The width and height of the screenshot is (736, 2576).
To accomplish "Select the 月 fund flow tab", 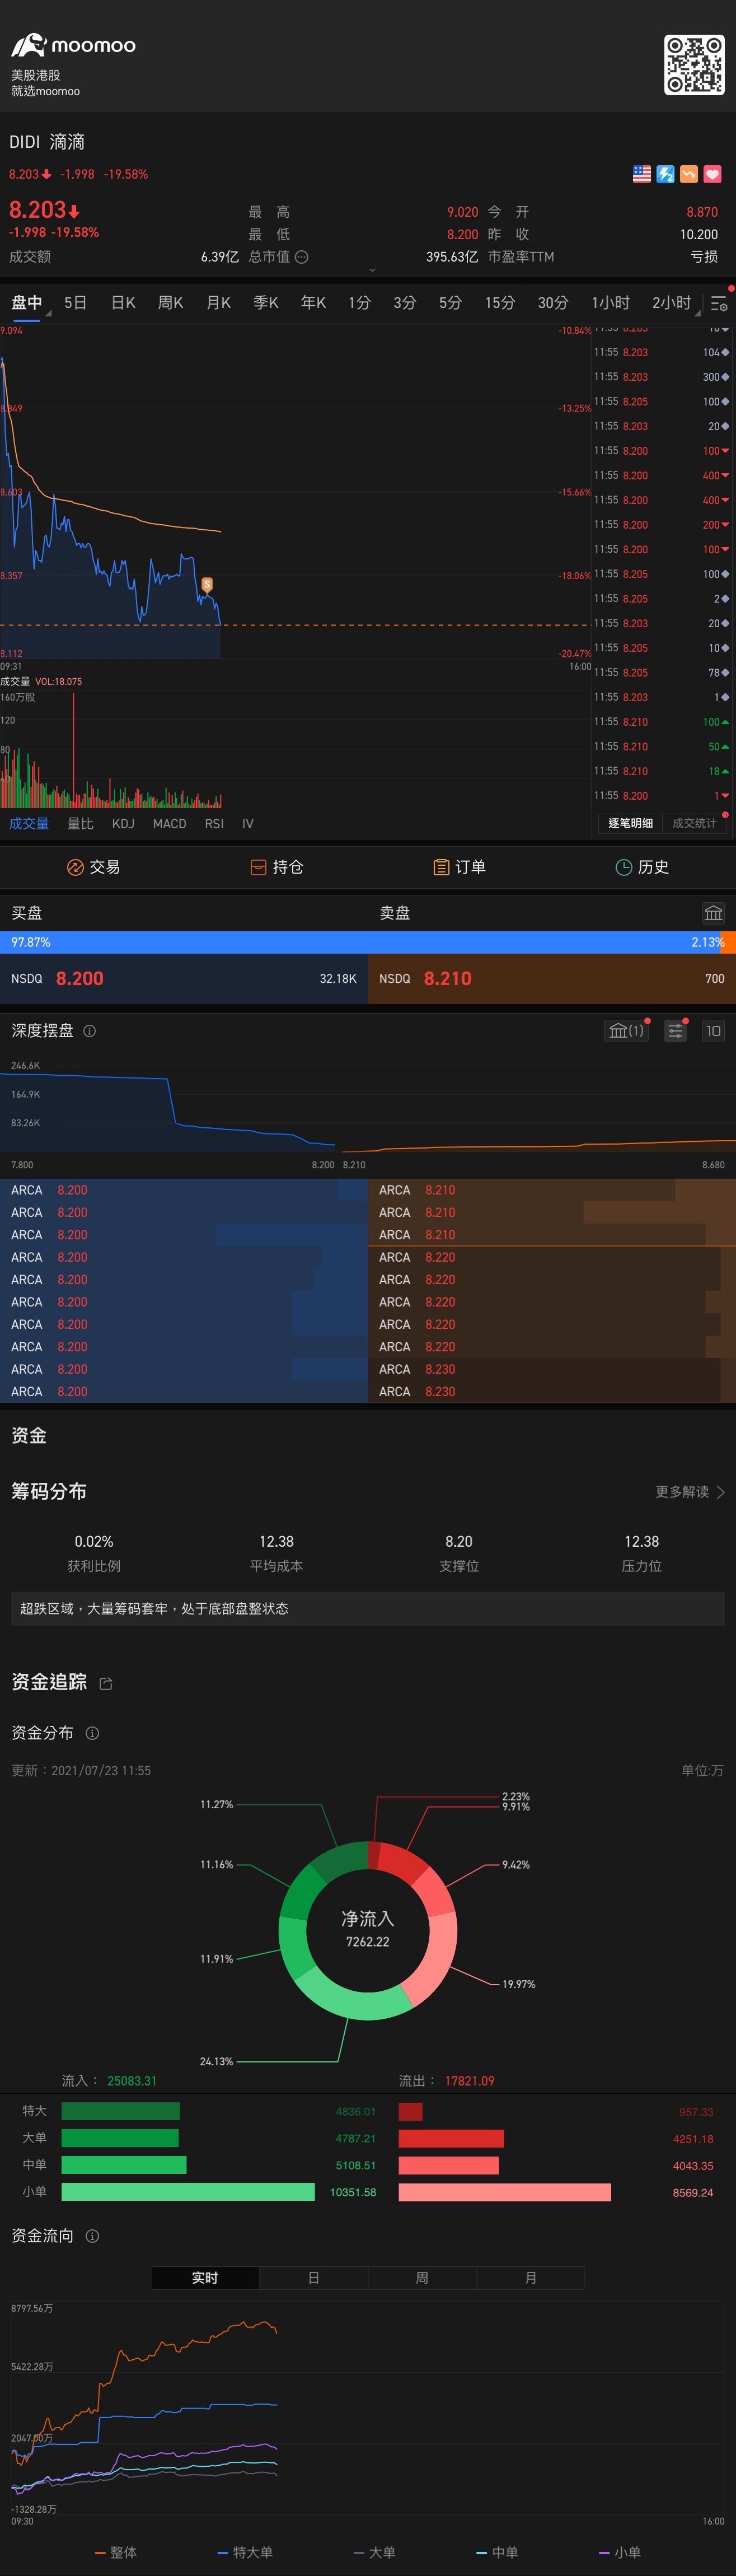I will pyautogui.click(x=530, y=2277).
